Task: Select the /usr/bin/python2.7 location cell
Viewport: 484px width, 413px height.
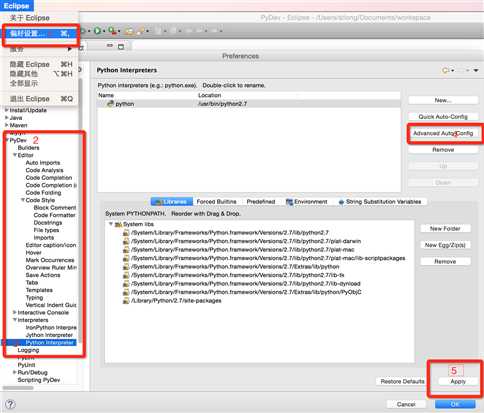Action: point(222,104)
